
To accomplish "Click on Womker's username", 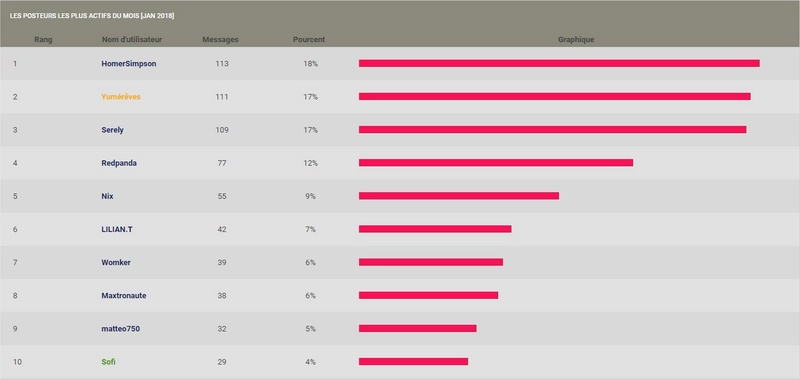I will 116,263.
